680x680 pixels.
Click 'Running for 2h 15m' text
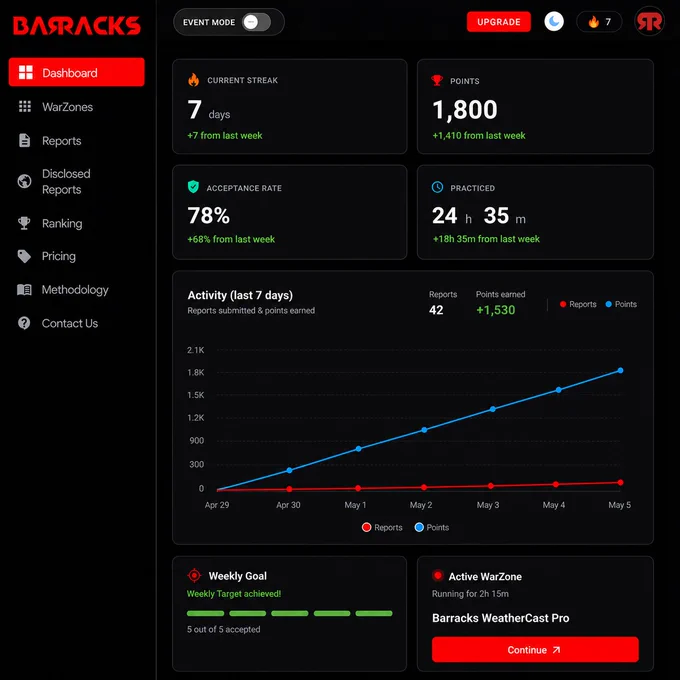pyautogui.click(x=470, y=594)
